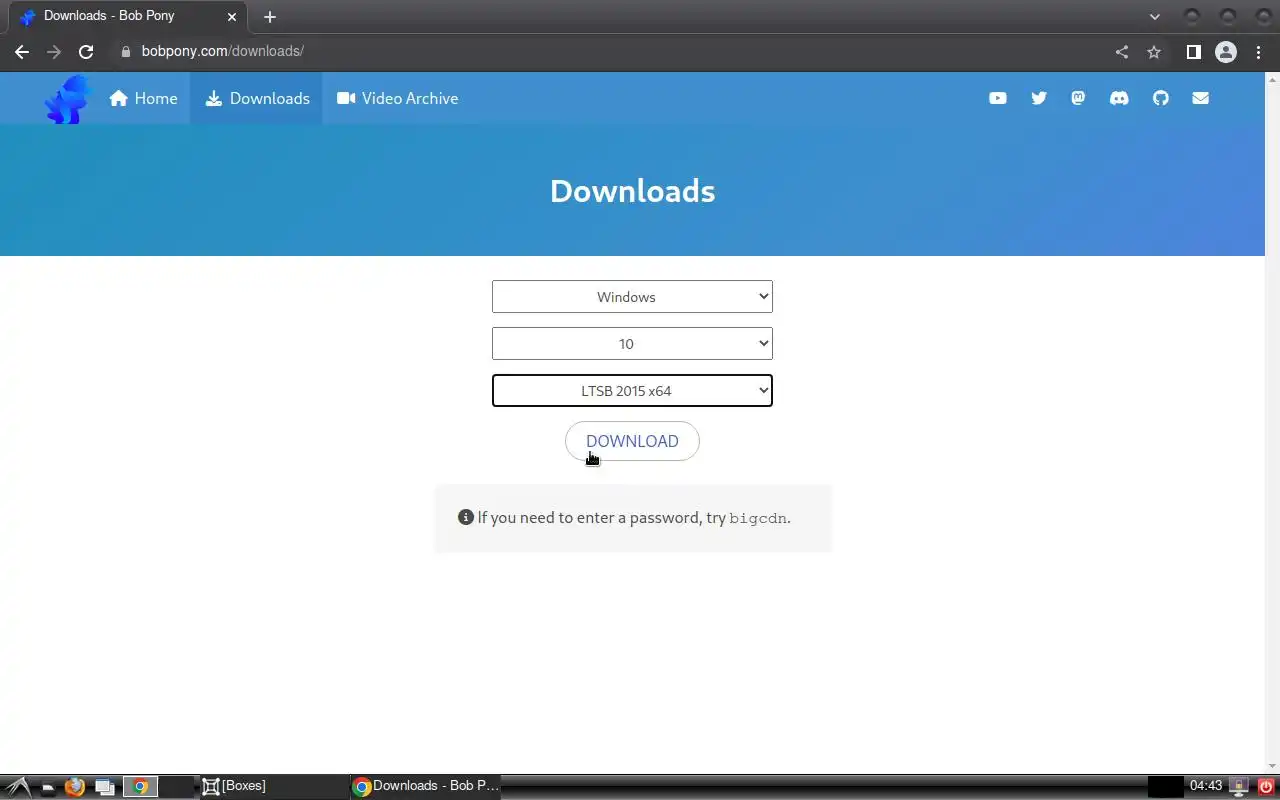Select Downloads in site navigation
The width and height of the screenshot is (1280, 800).
click(x=257, y=98)
